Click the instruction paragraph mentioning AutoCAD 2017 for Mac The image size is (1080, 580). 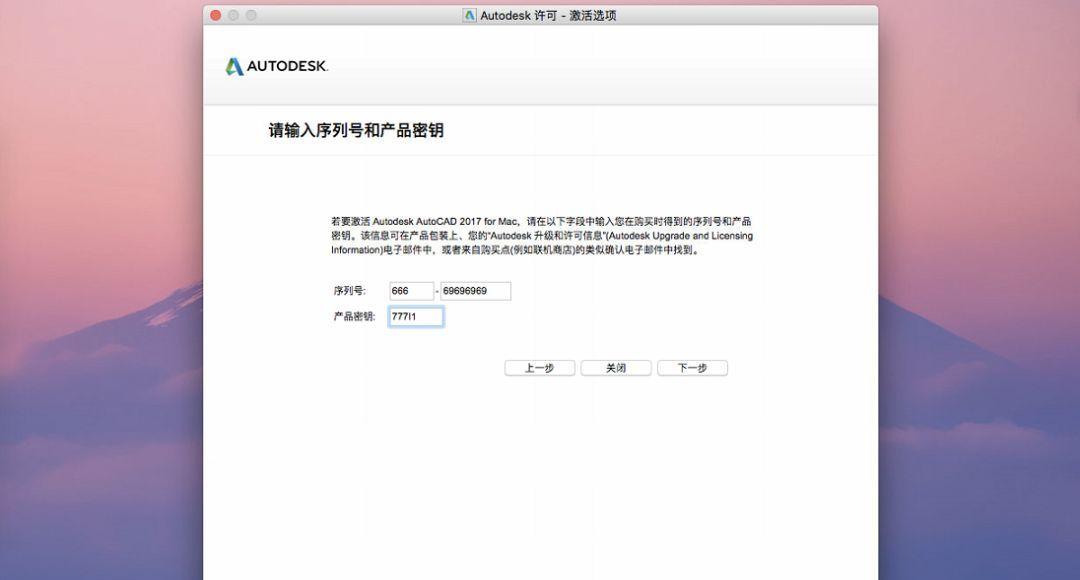pos(542,236)
